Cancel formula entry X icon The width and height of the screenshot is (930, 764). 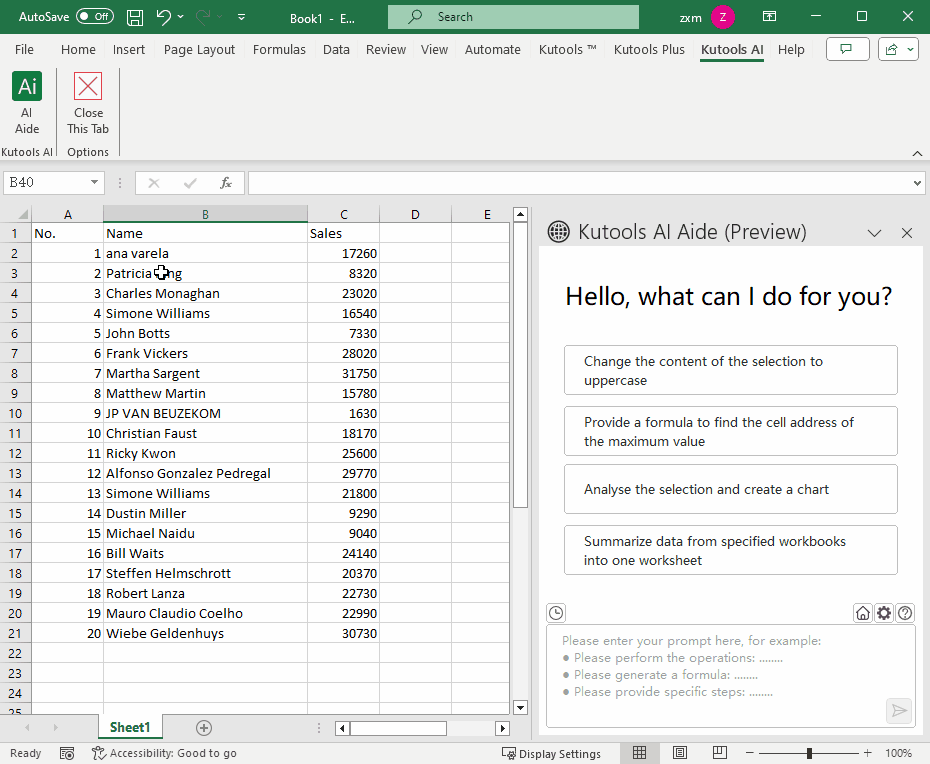click(x=154, y=183)
